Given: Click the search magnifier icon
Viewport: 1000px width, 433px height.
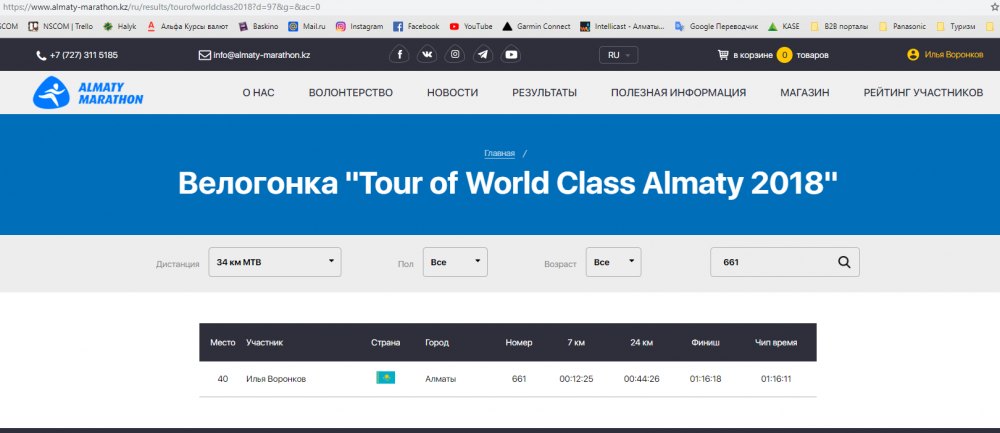Looking at the screenshot, I should pos(844,262).
